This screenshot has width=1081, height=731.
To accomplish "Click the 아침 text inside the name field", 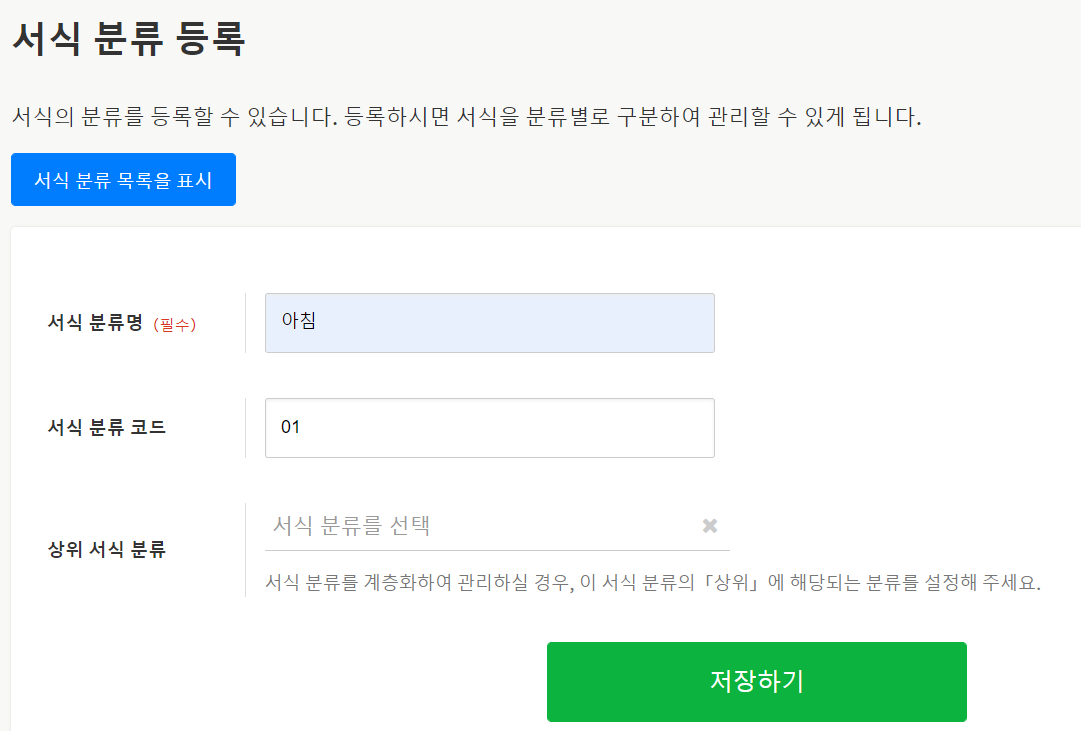I will pyautogui.click(x=299, y=321).
